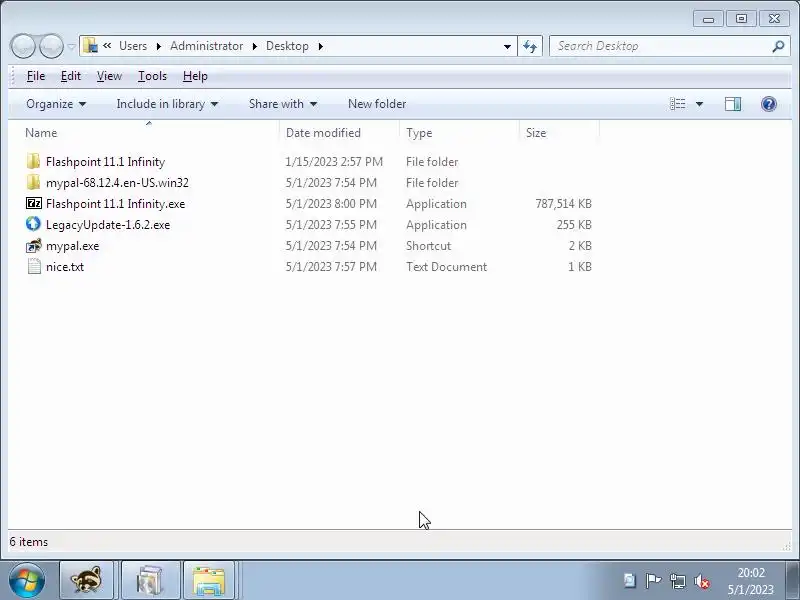Create a New folder
Image resolution: width=800 pixels, height=600 pixels.
377,104
